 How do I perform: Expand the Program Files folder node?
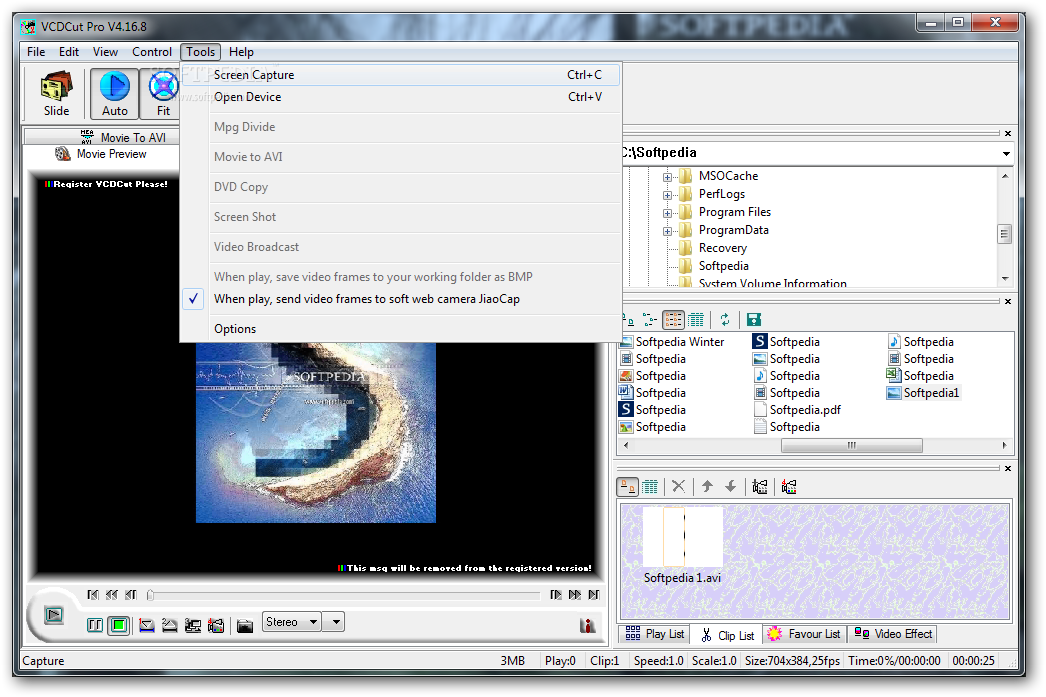pos(667,213)
